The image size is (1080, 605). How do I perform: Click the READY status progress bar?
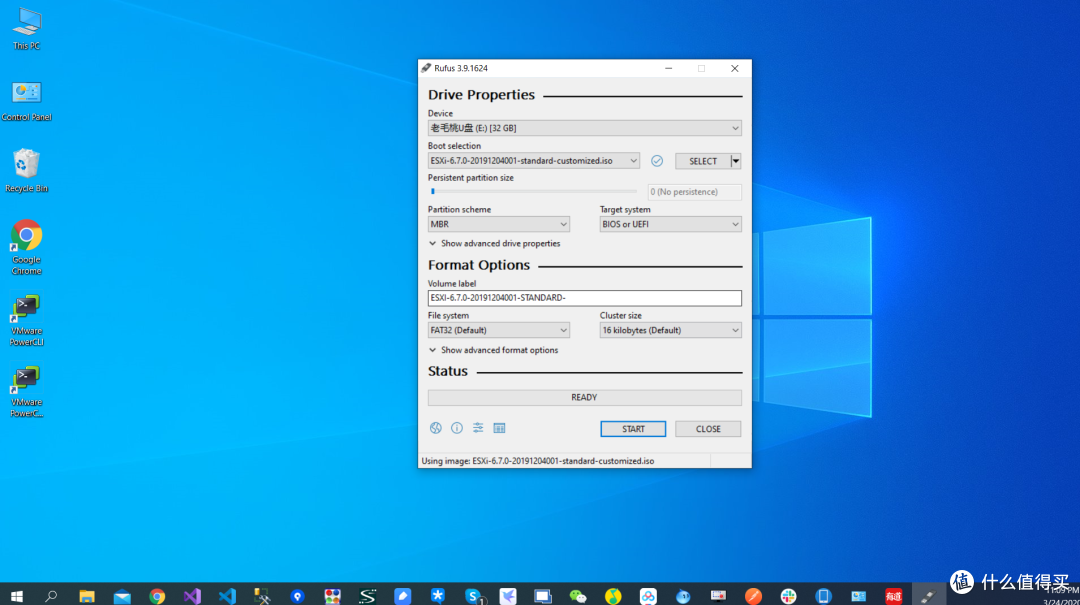585,398
